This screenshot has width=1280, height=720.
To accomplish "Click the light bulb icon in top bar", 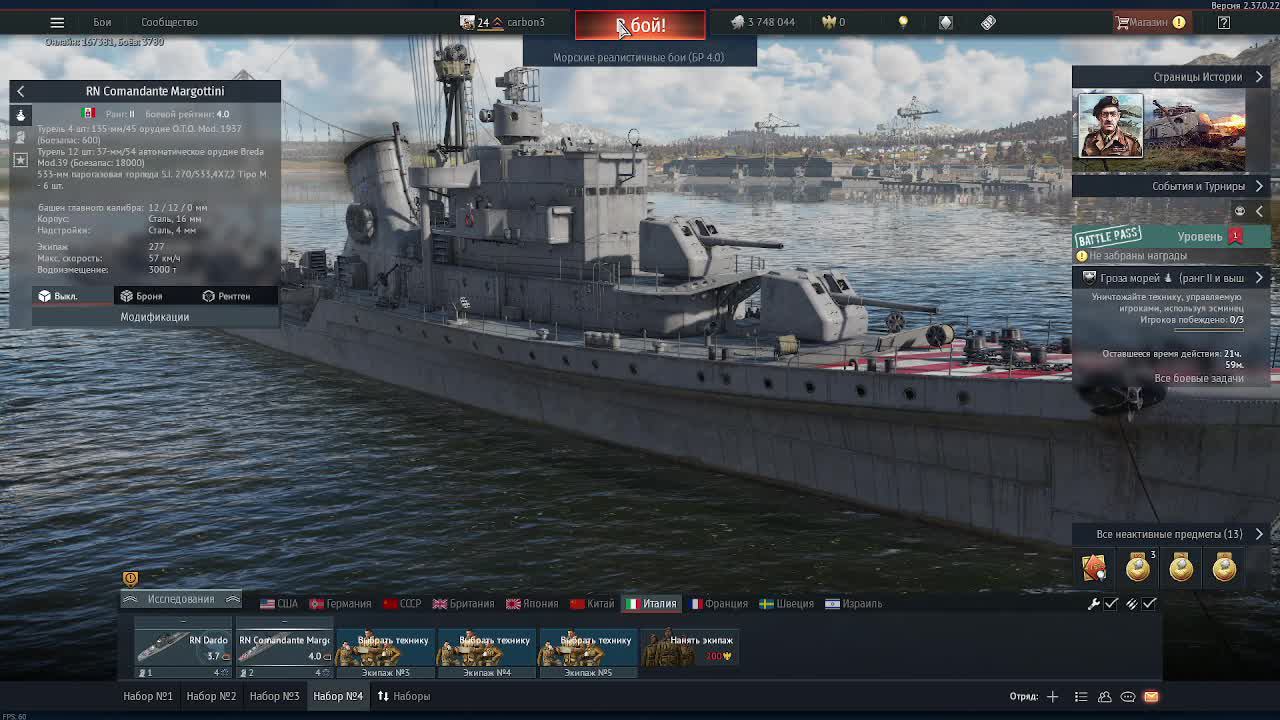I will pos(903,22).
